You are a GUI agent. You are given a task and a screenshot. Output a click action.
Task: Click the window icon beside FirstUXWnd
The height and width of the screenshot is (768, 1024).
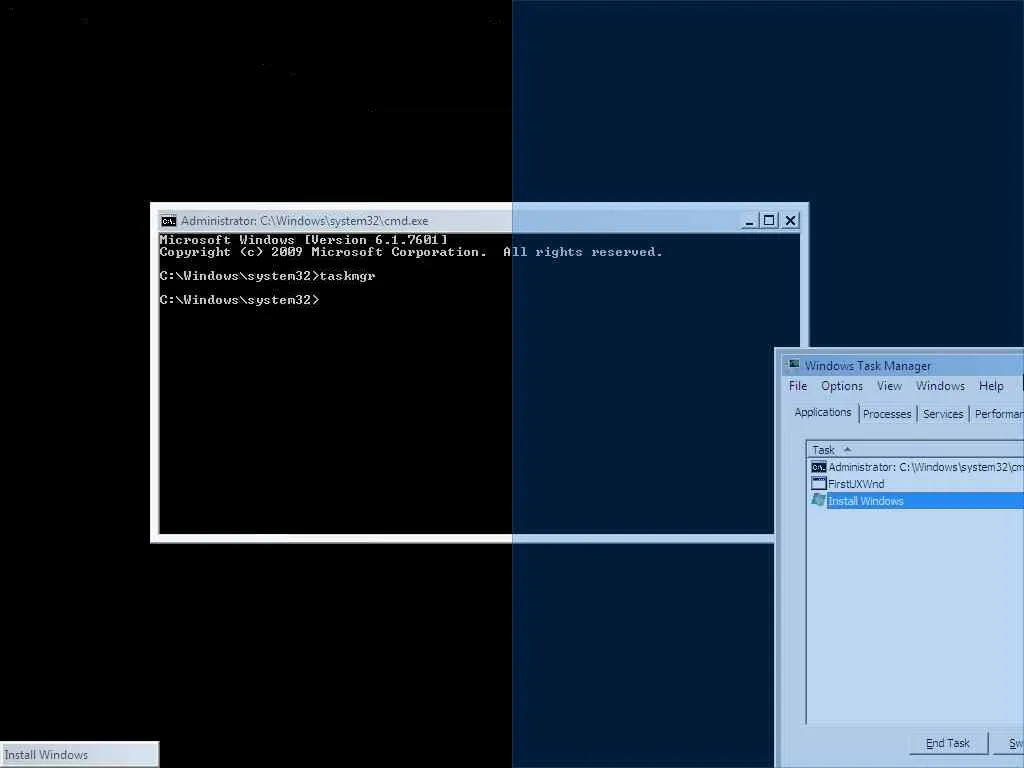click(x=818, y=484)
